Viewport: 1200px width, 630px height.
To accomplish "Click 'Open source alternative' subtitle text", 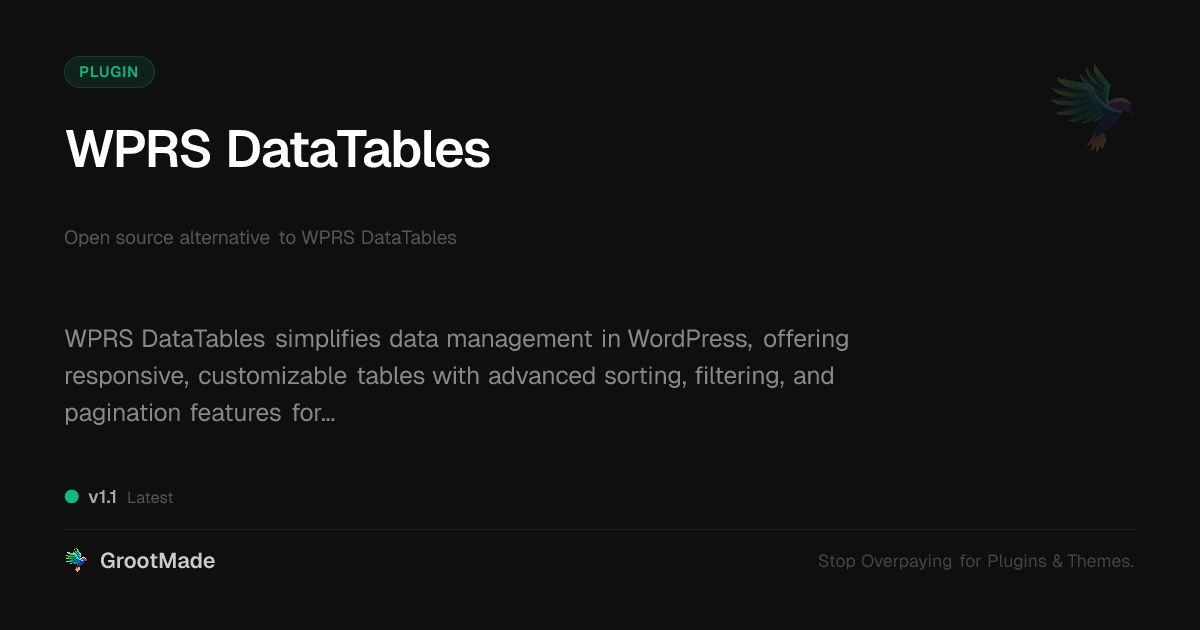I will coord(167,238).
